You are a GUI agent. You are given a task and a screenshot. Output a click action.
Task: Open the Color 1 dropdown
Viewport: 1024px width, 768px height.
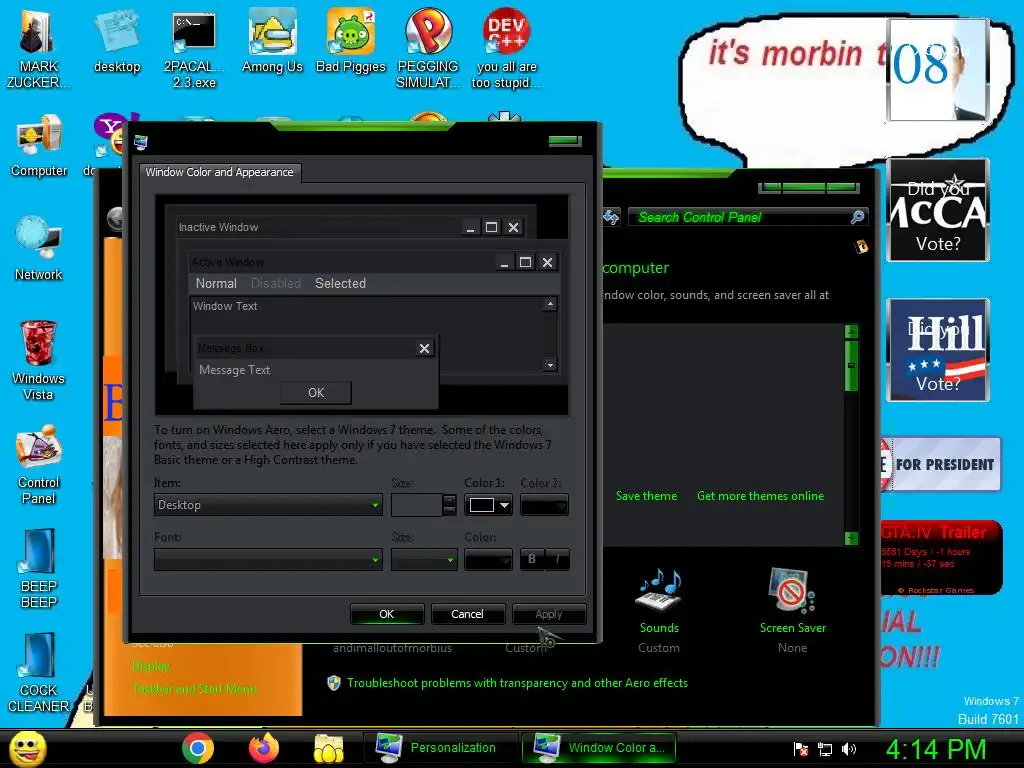pyautogui.click(x=488, y=505)
